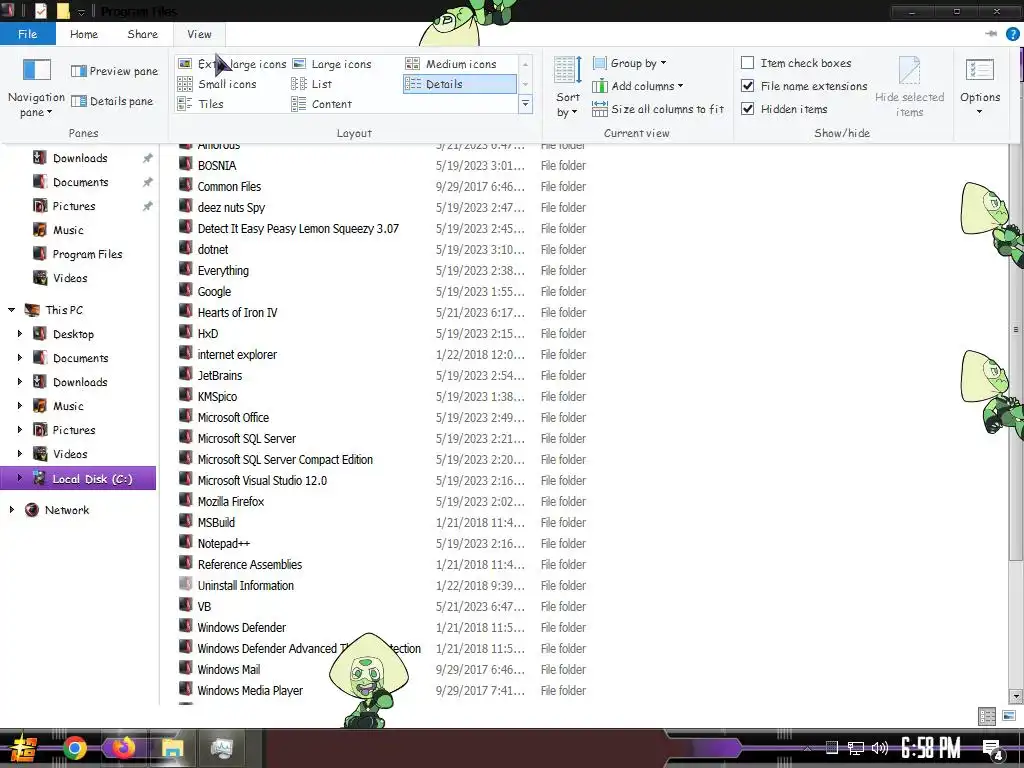1024x768 pixels.
Task: Switch to the Share ribbon tab
Action: [x=142, y=34]
